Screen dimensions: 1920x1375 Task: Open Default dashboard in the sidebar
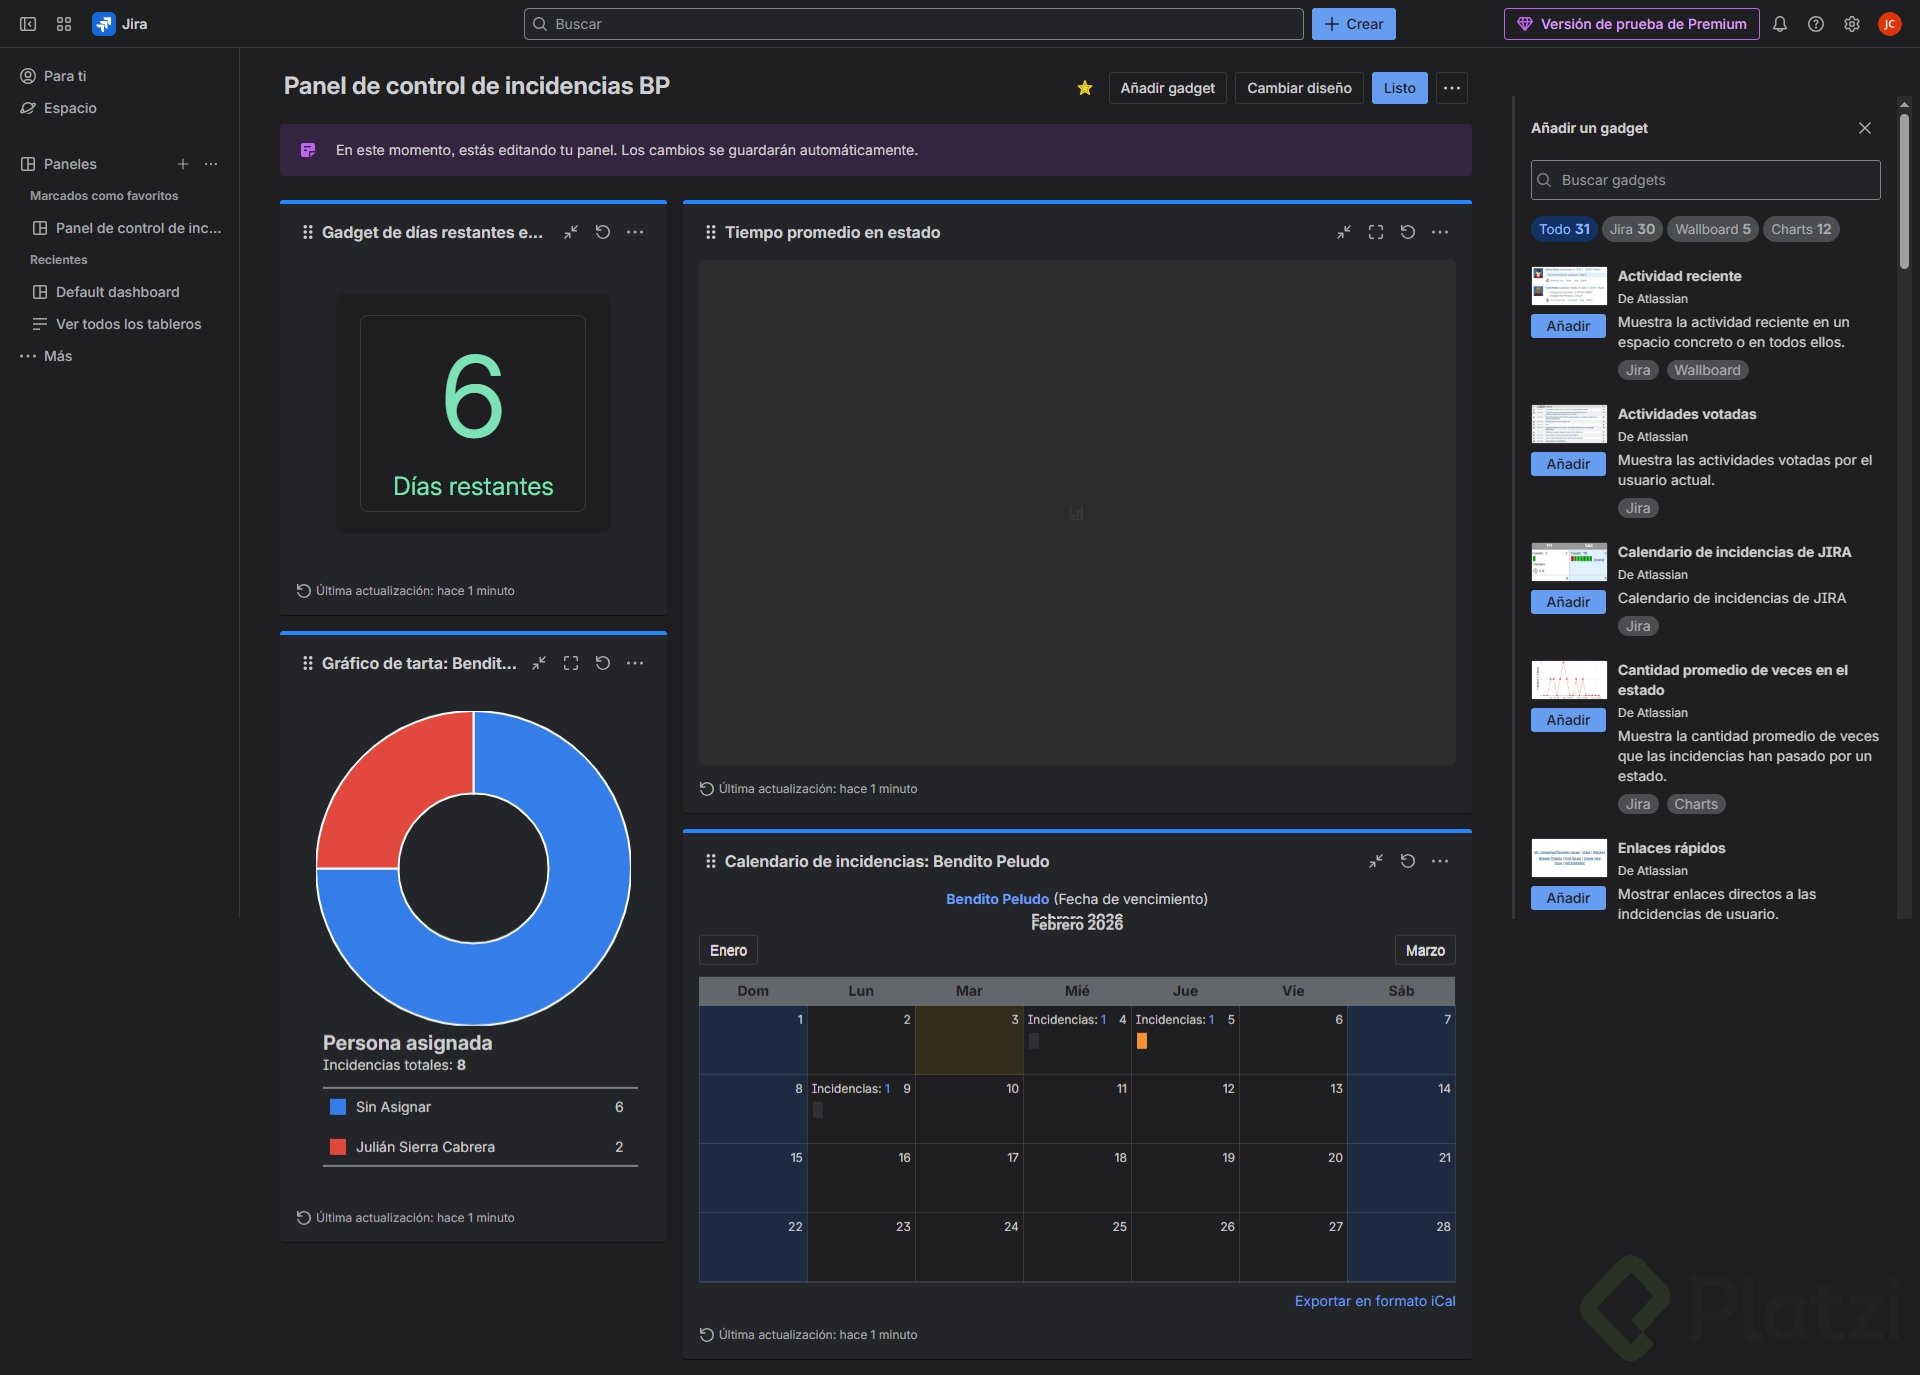tap(117, 292)
